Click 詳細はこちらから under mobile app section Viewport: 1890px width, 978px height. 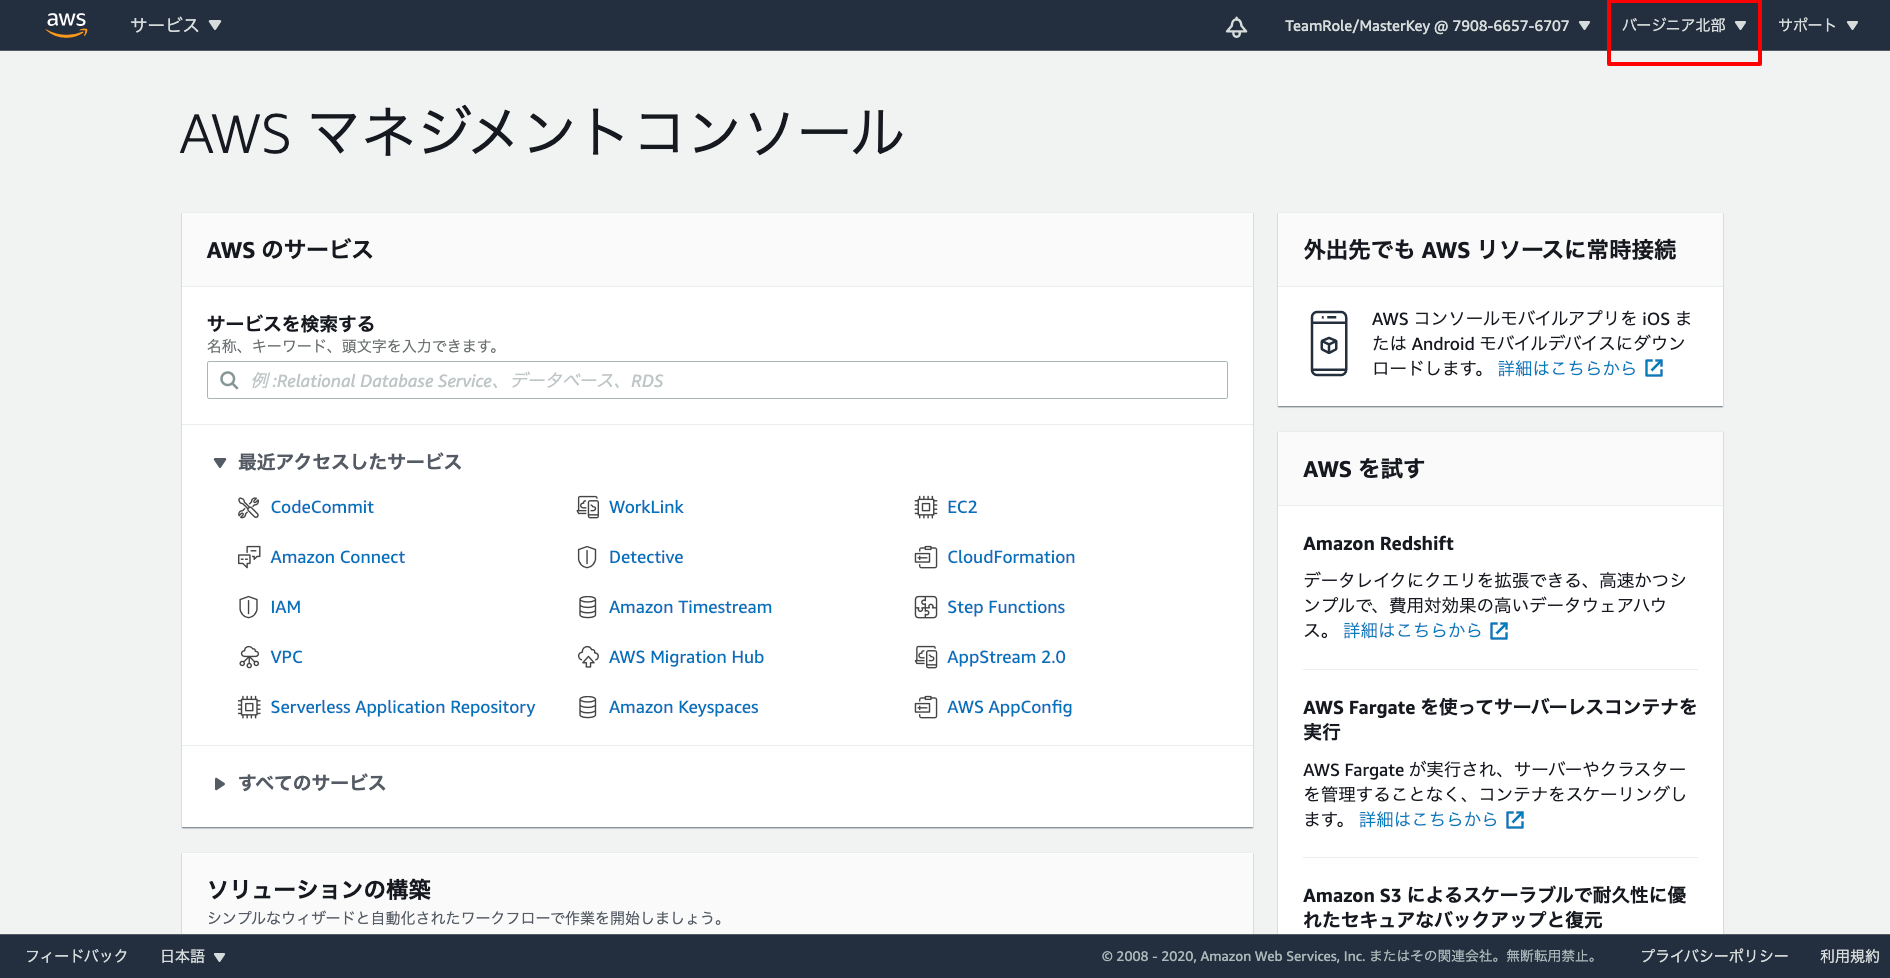1567,368
